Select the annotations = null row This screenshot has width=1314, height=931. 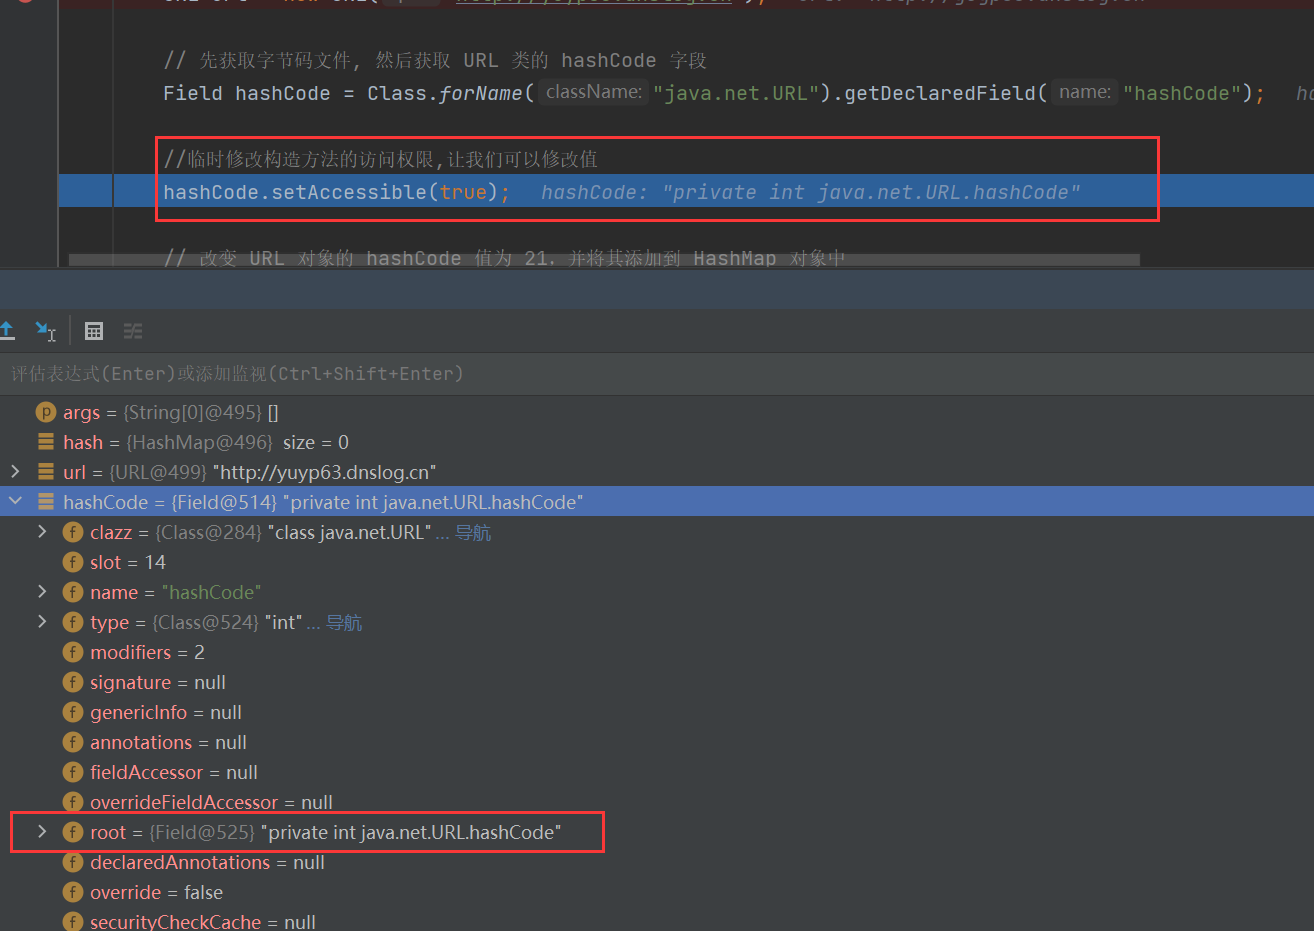657,742
